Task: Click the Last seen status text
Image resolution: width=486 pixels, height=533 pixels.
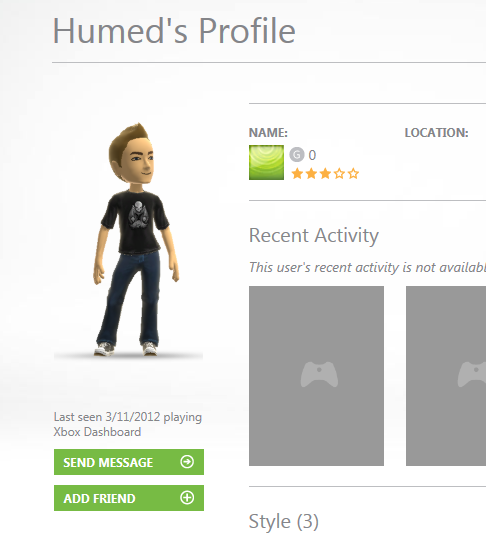Action: pos(128,424)
